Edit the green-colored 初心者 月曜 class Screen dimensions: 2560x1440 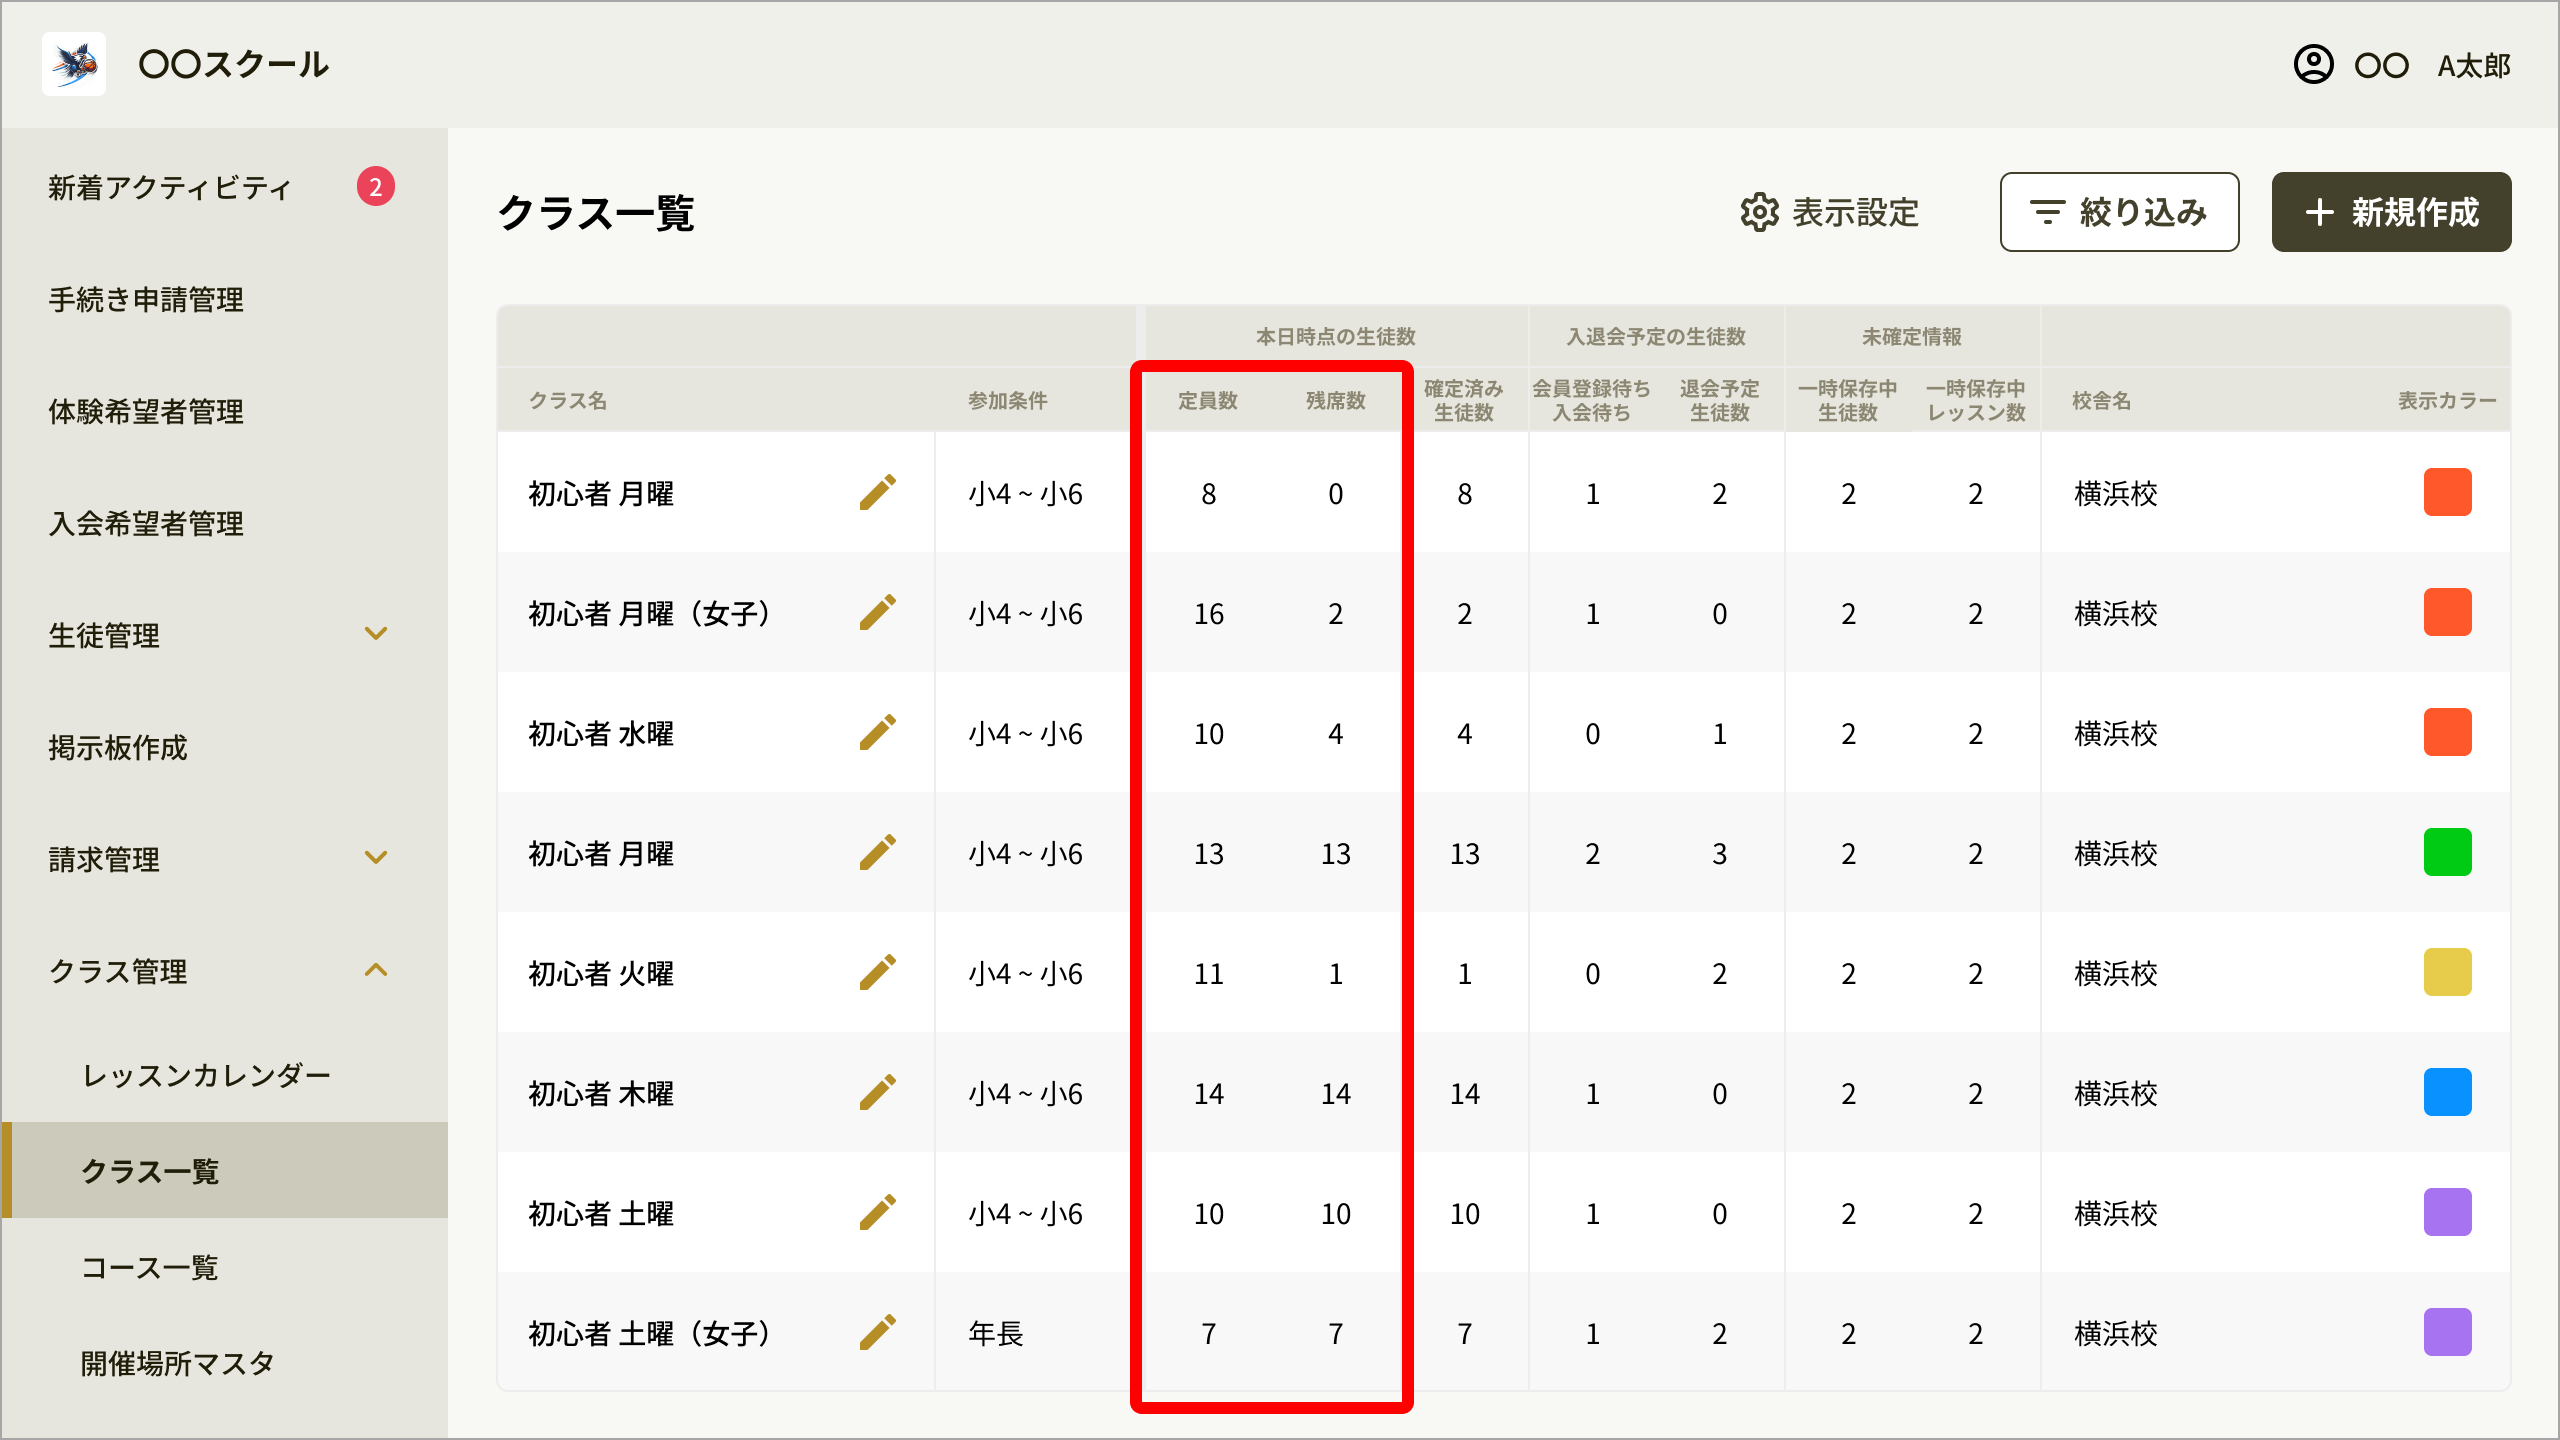(877, 853)
